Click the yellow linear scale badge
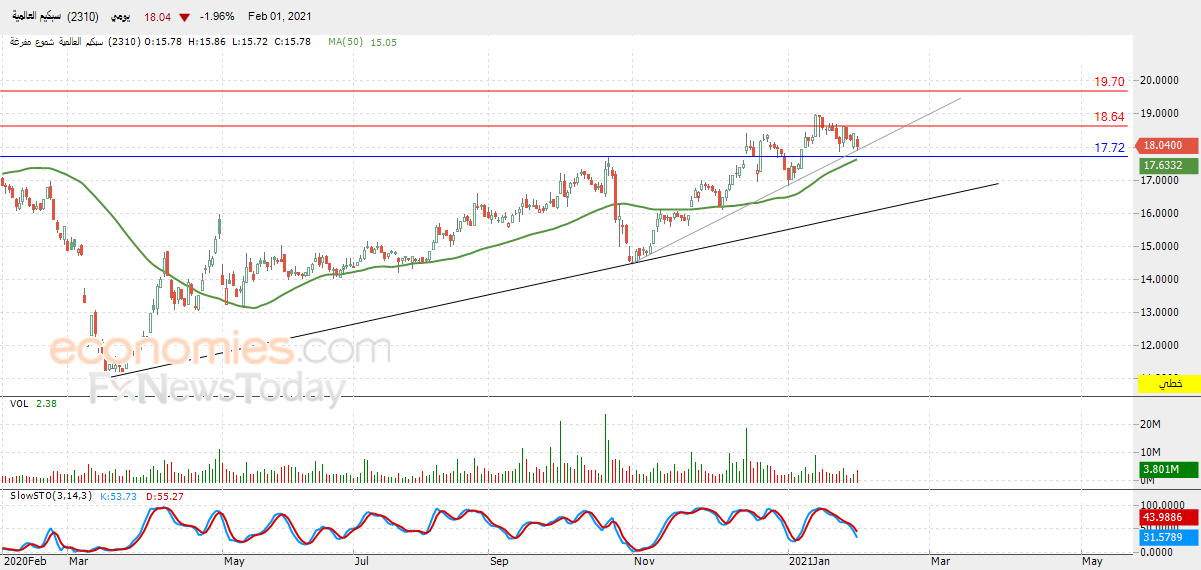The image size is (1201, 570). [1169, 384]
